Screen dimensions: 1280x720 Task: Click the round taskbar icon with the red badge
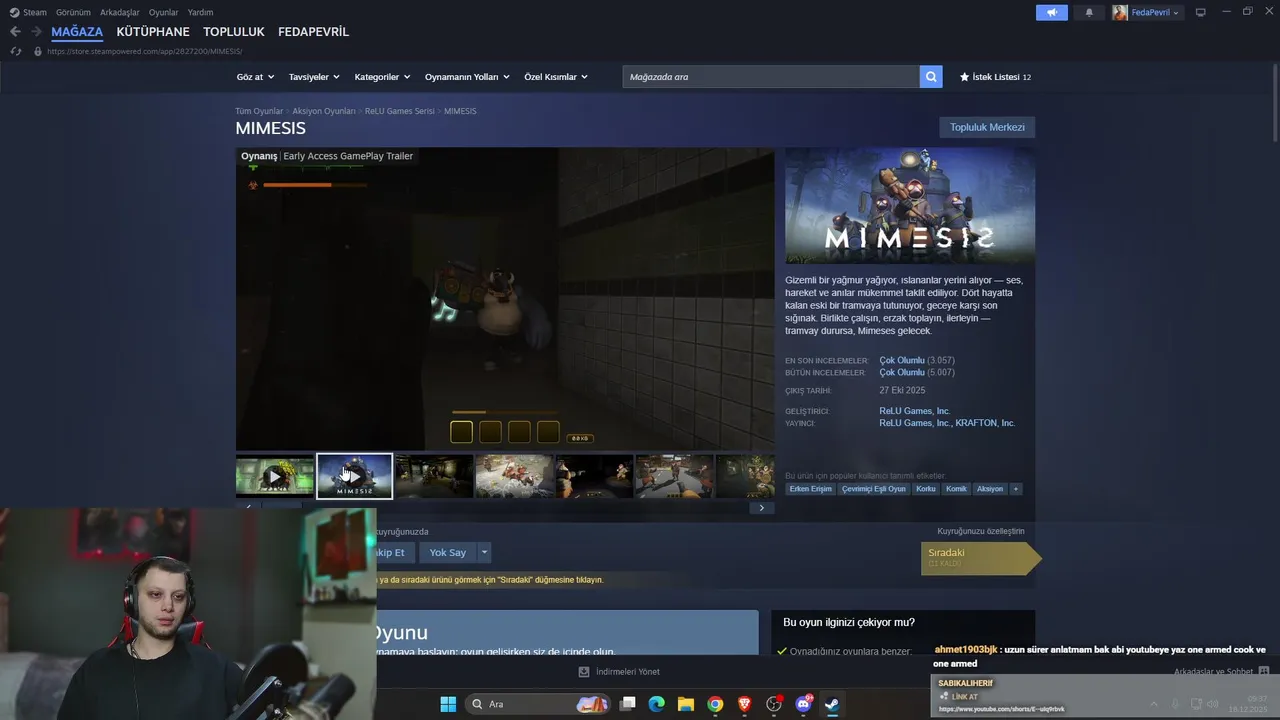[774, 704]
